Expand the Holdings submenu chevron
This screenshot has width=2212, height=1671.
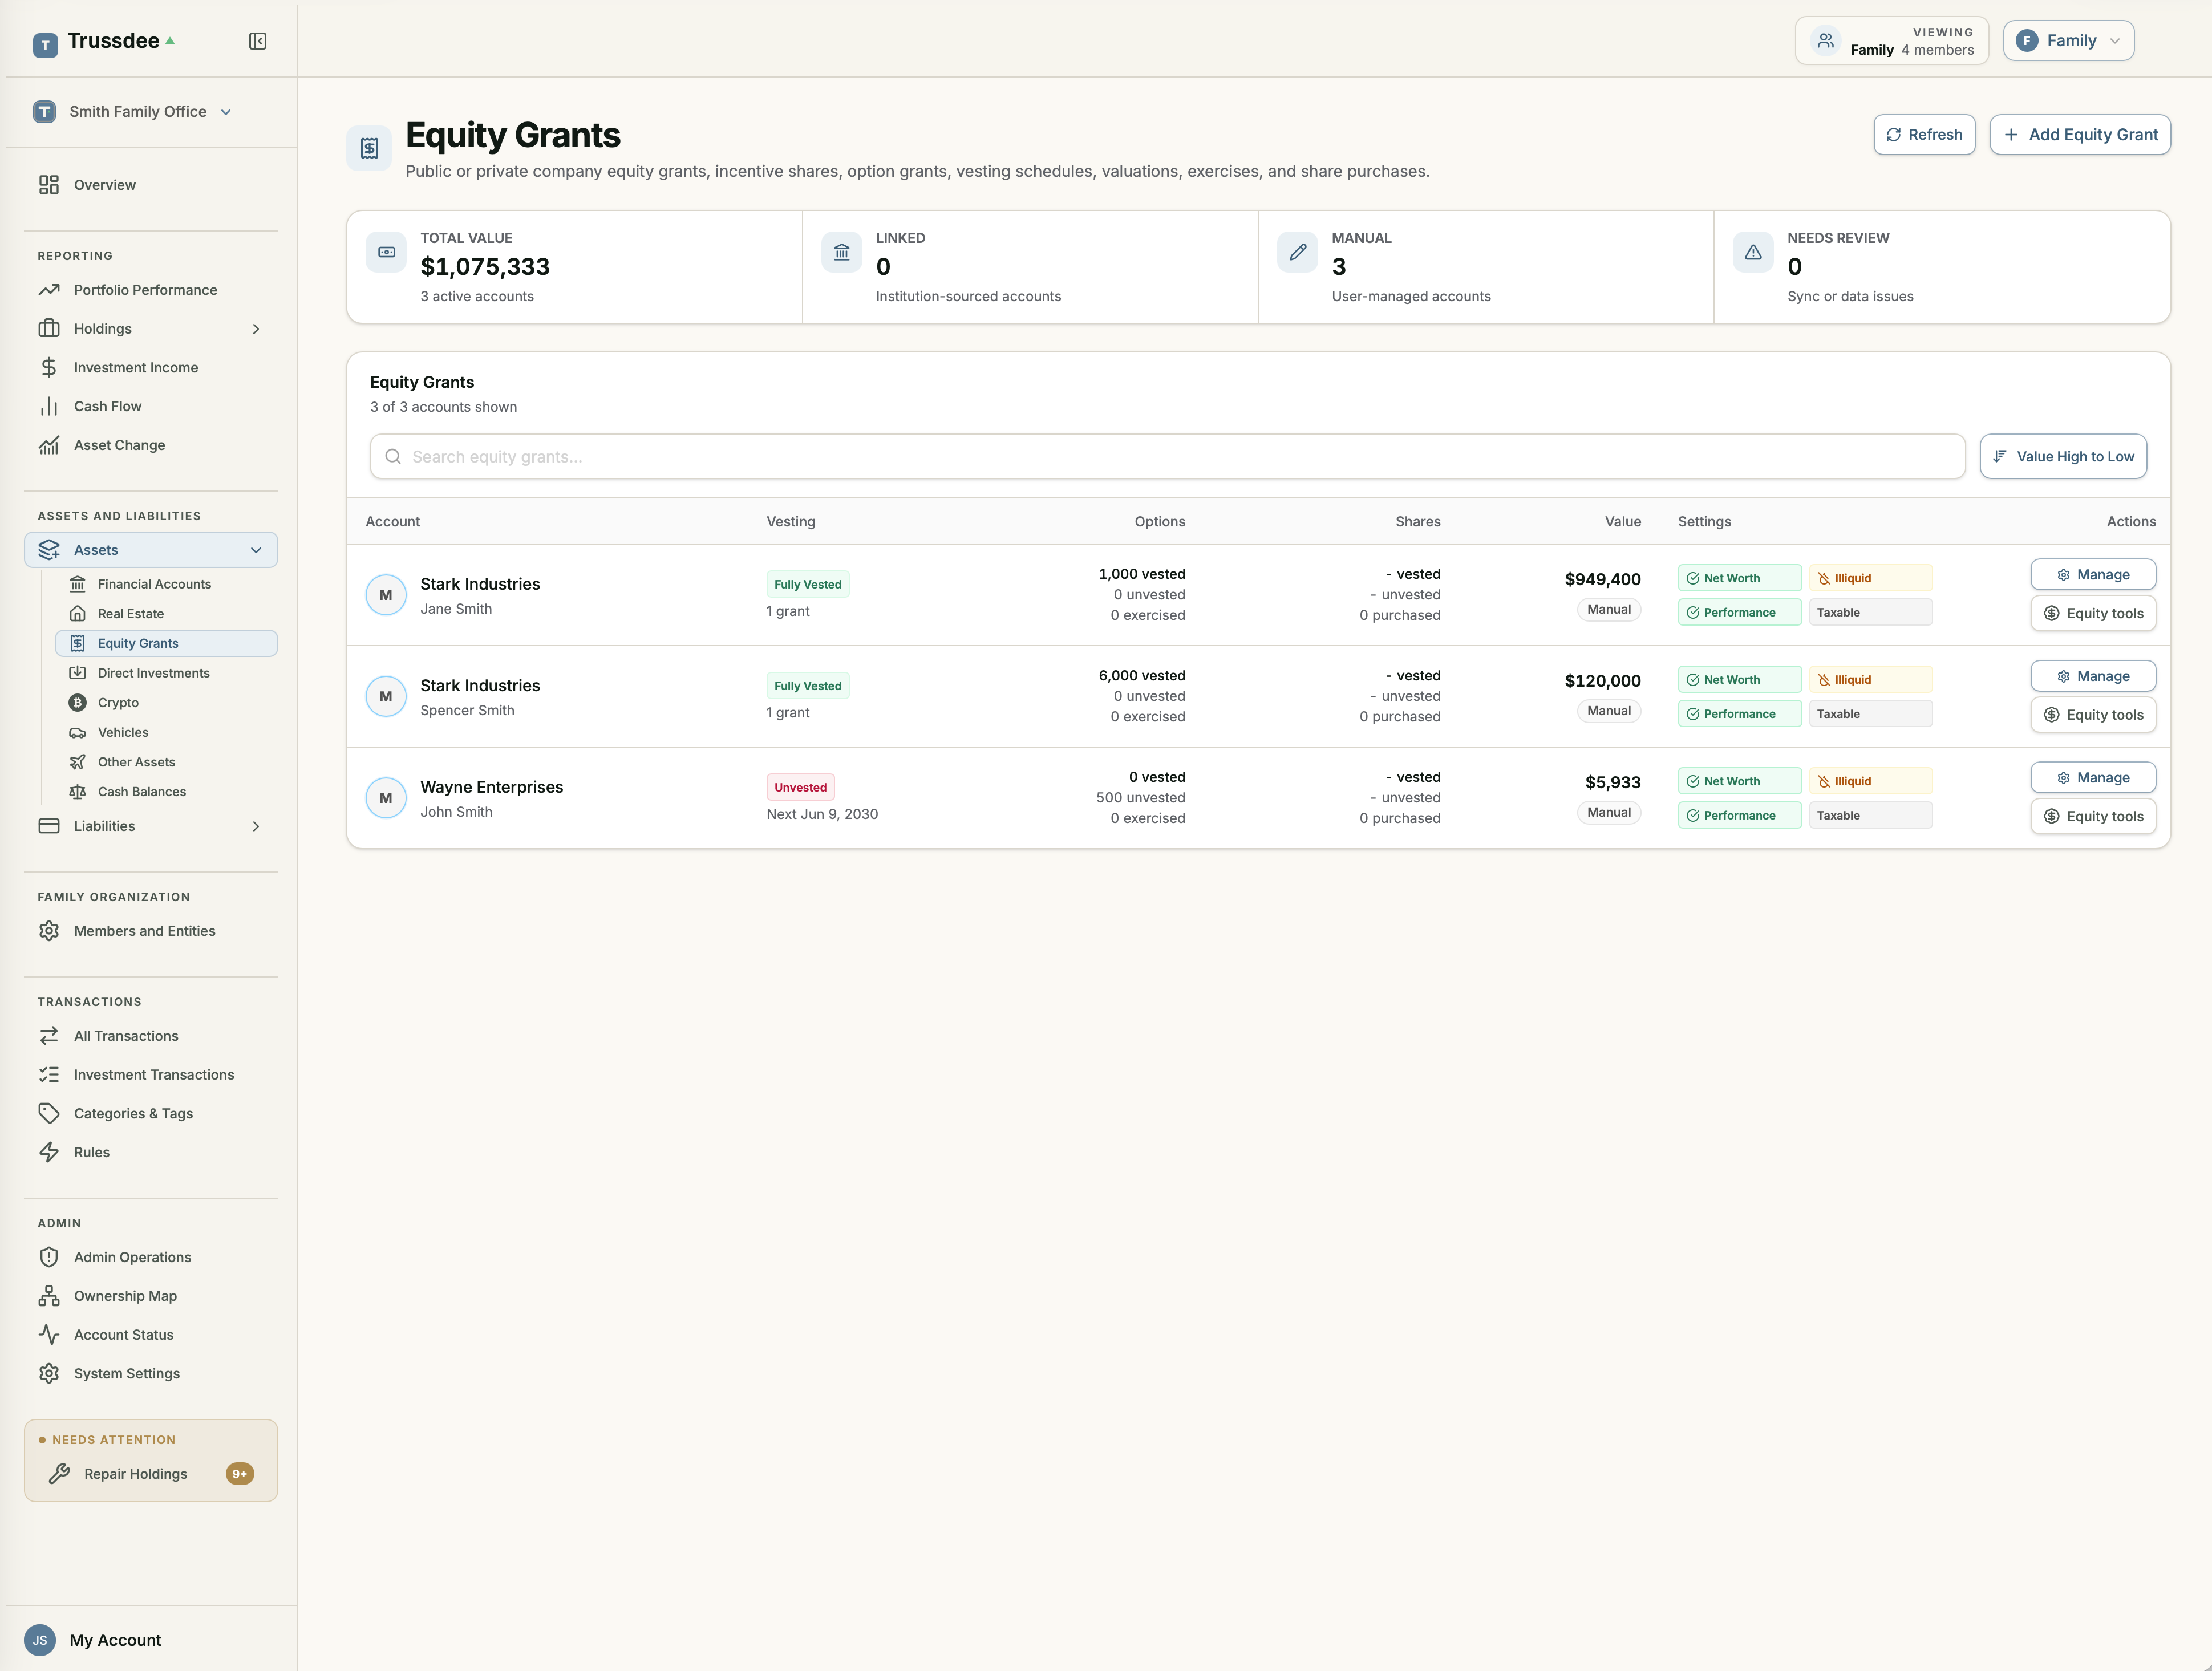point(256,329)
